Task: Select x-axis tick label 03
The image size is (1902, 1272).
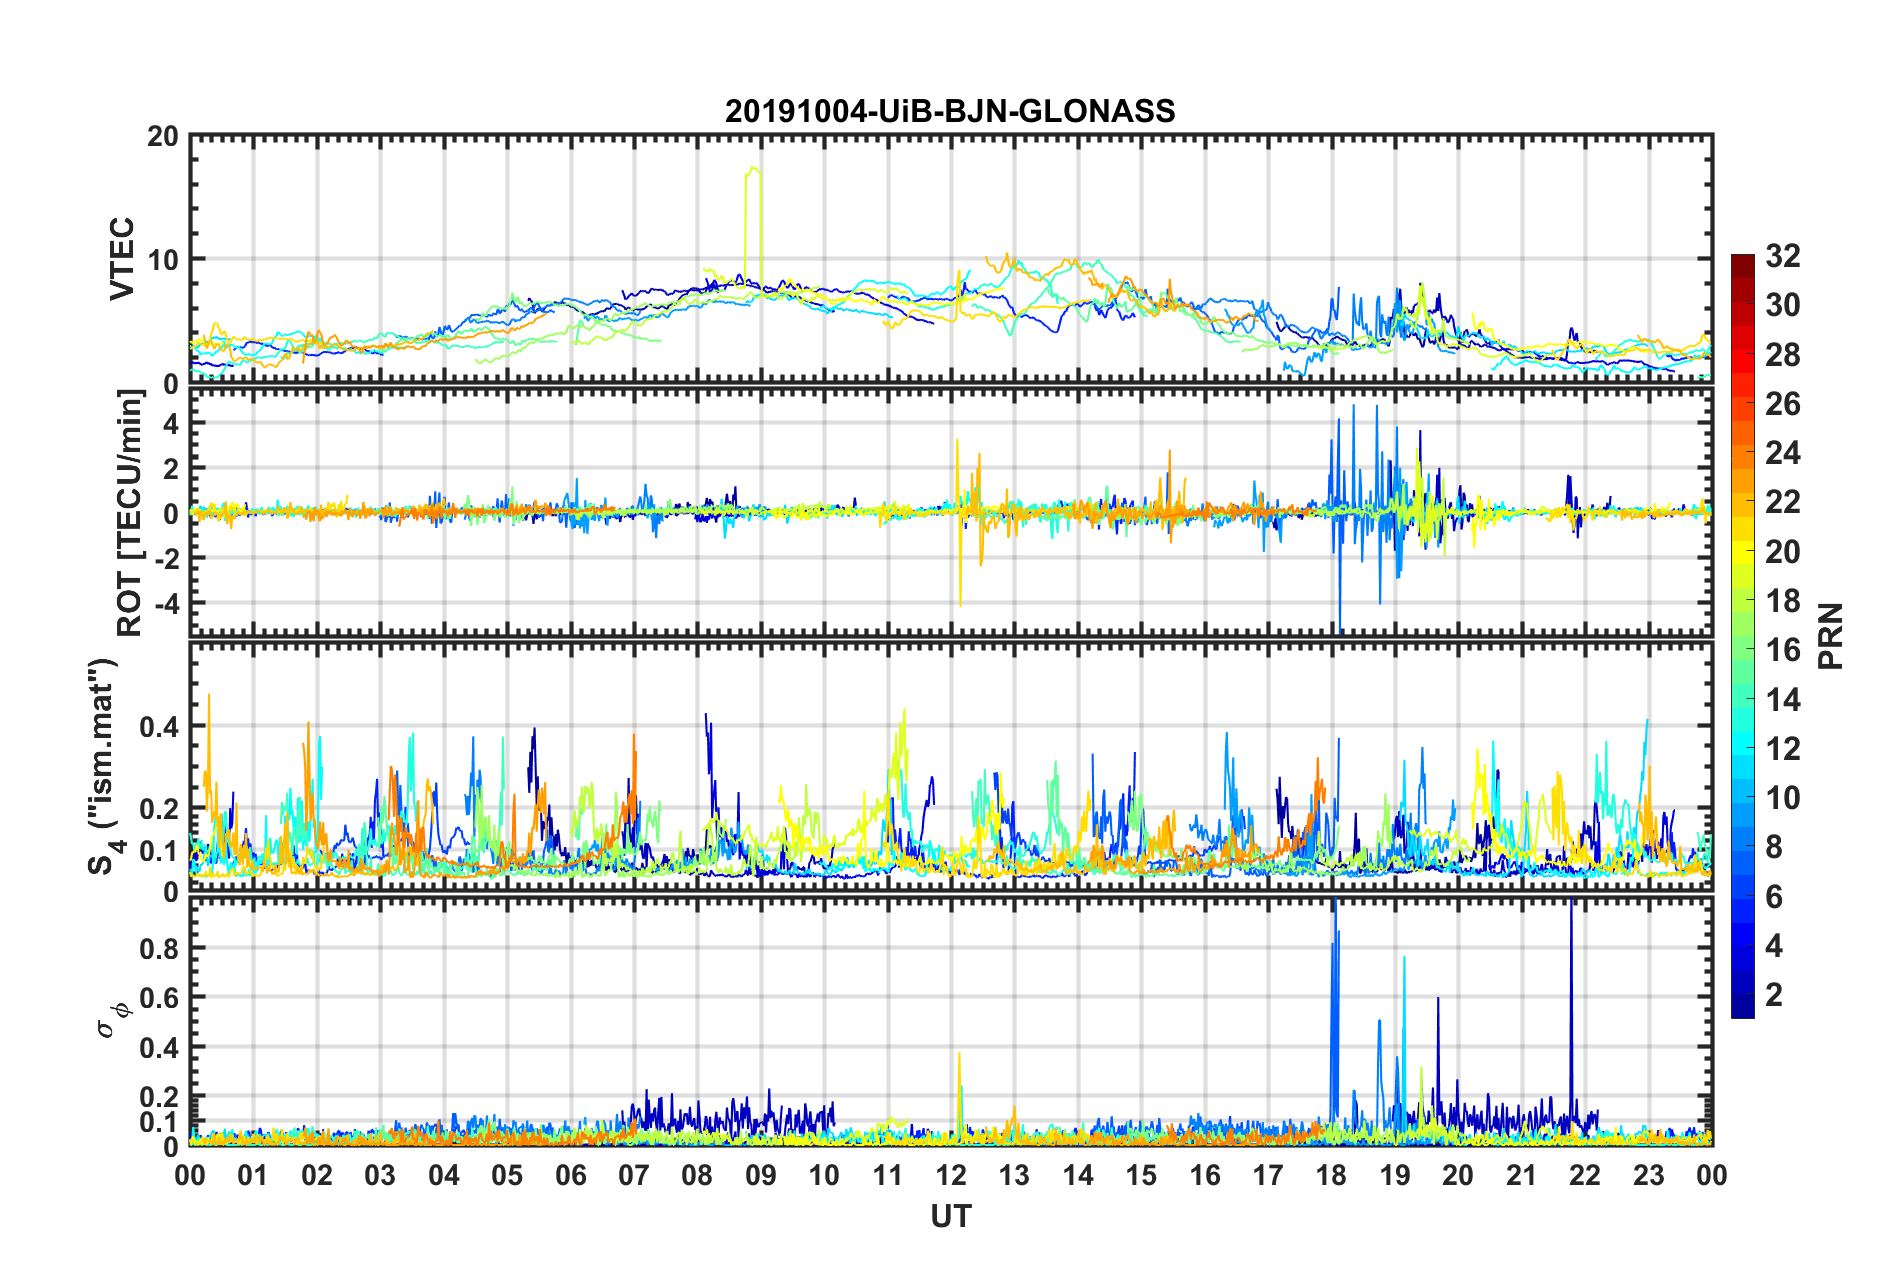Action: 380,1175
